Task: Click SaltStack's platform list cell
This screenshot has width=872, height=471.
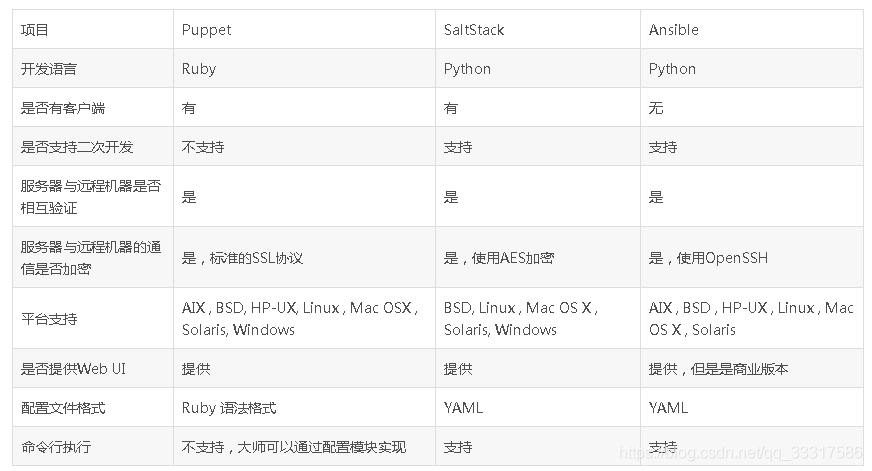Action: [x=538, y=319]
